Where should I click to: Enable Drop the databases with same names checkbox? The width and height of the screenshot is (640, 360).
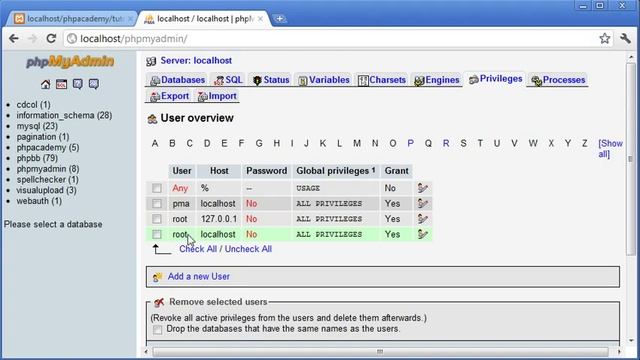pyautogui.click(x=158, y=330)
